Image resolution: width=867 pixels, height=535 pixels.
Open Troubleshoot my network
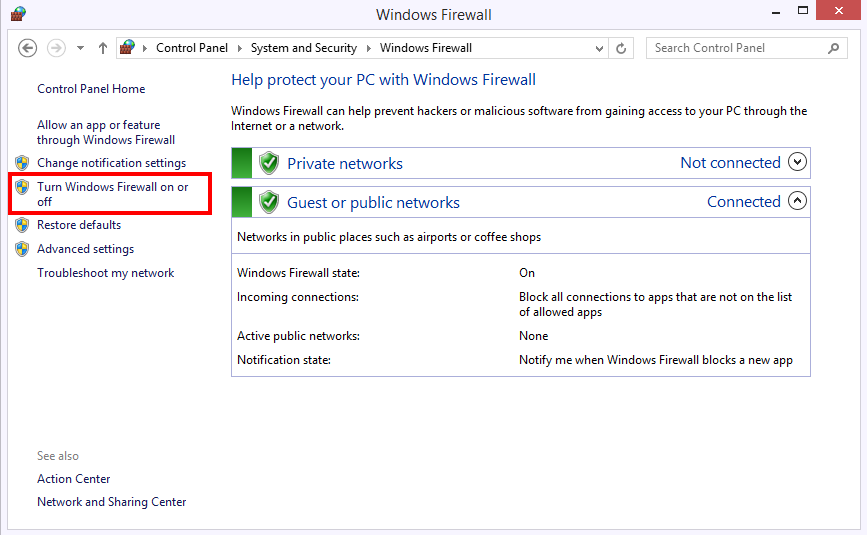pos(106,273)
